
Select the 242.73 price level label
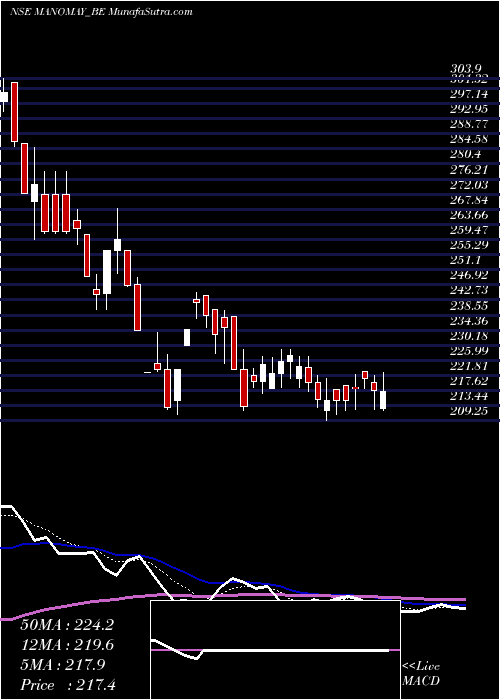[x=469, y=290]
